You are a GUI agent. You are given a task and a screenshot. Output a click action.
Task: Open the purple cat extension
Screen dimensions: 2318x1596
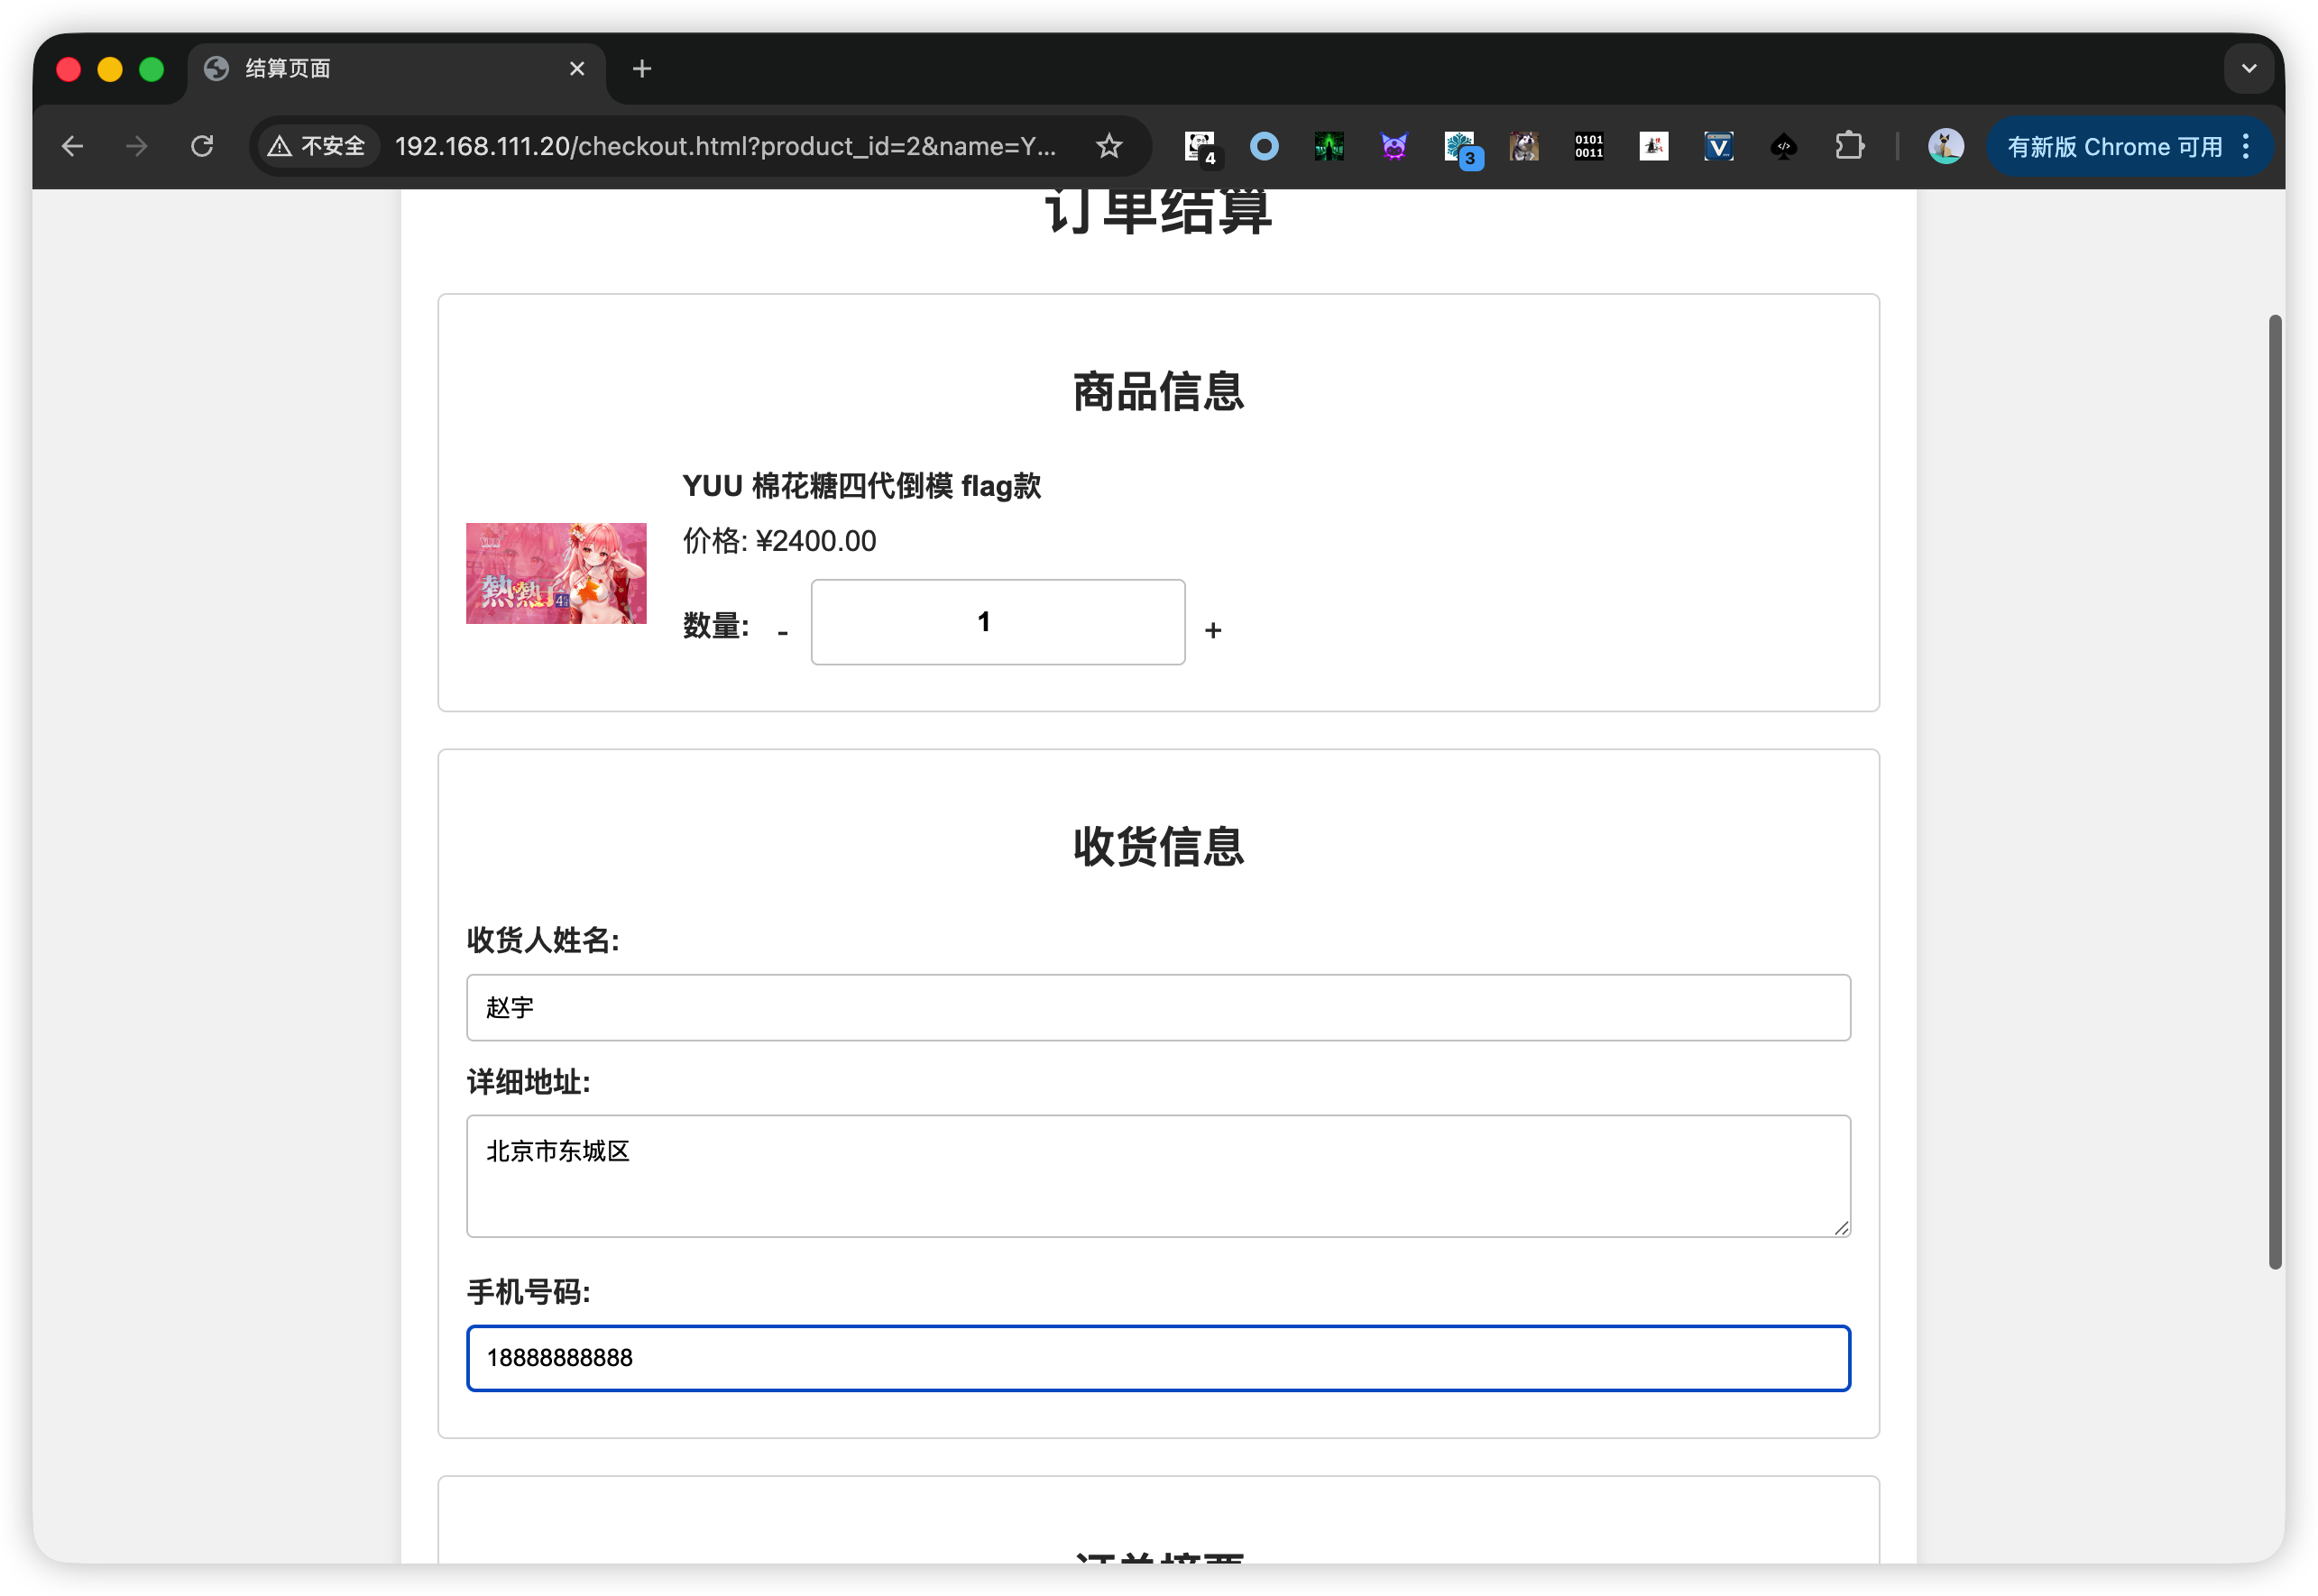coord(1394,146)
